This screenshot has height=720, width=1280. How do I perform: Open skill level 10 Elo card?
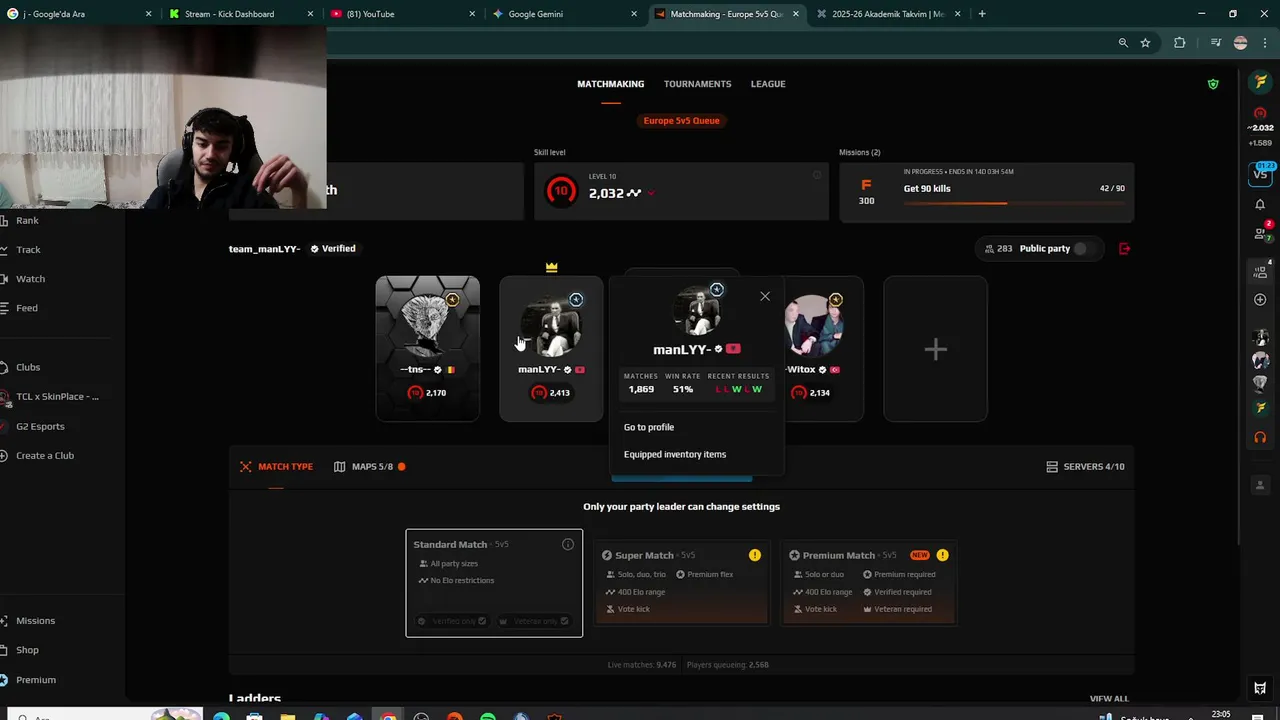click(x=681, y=192)
